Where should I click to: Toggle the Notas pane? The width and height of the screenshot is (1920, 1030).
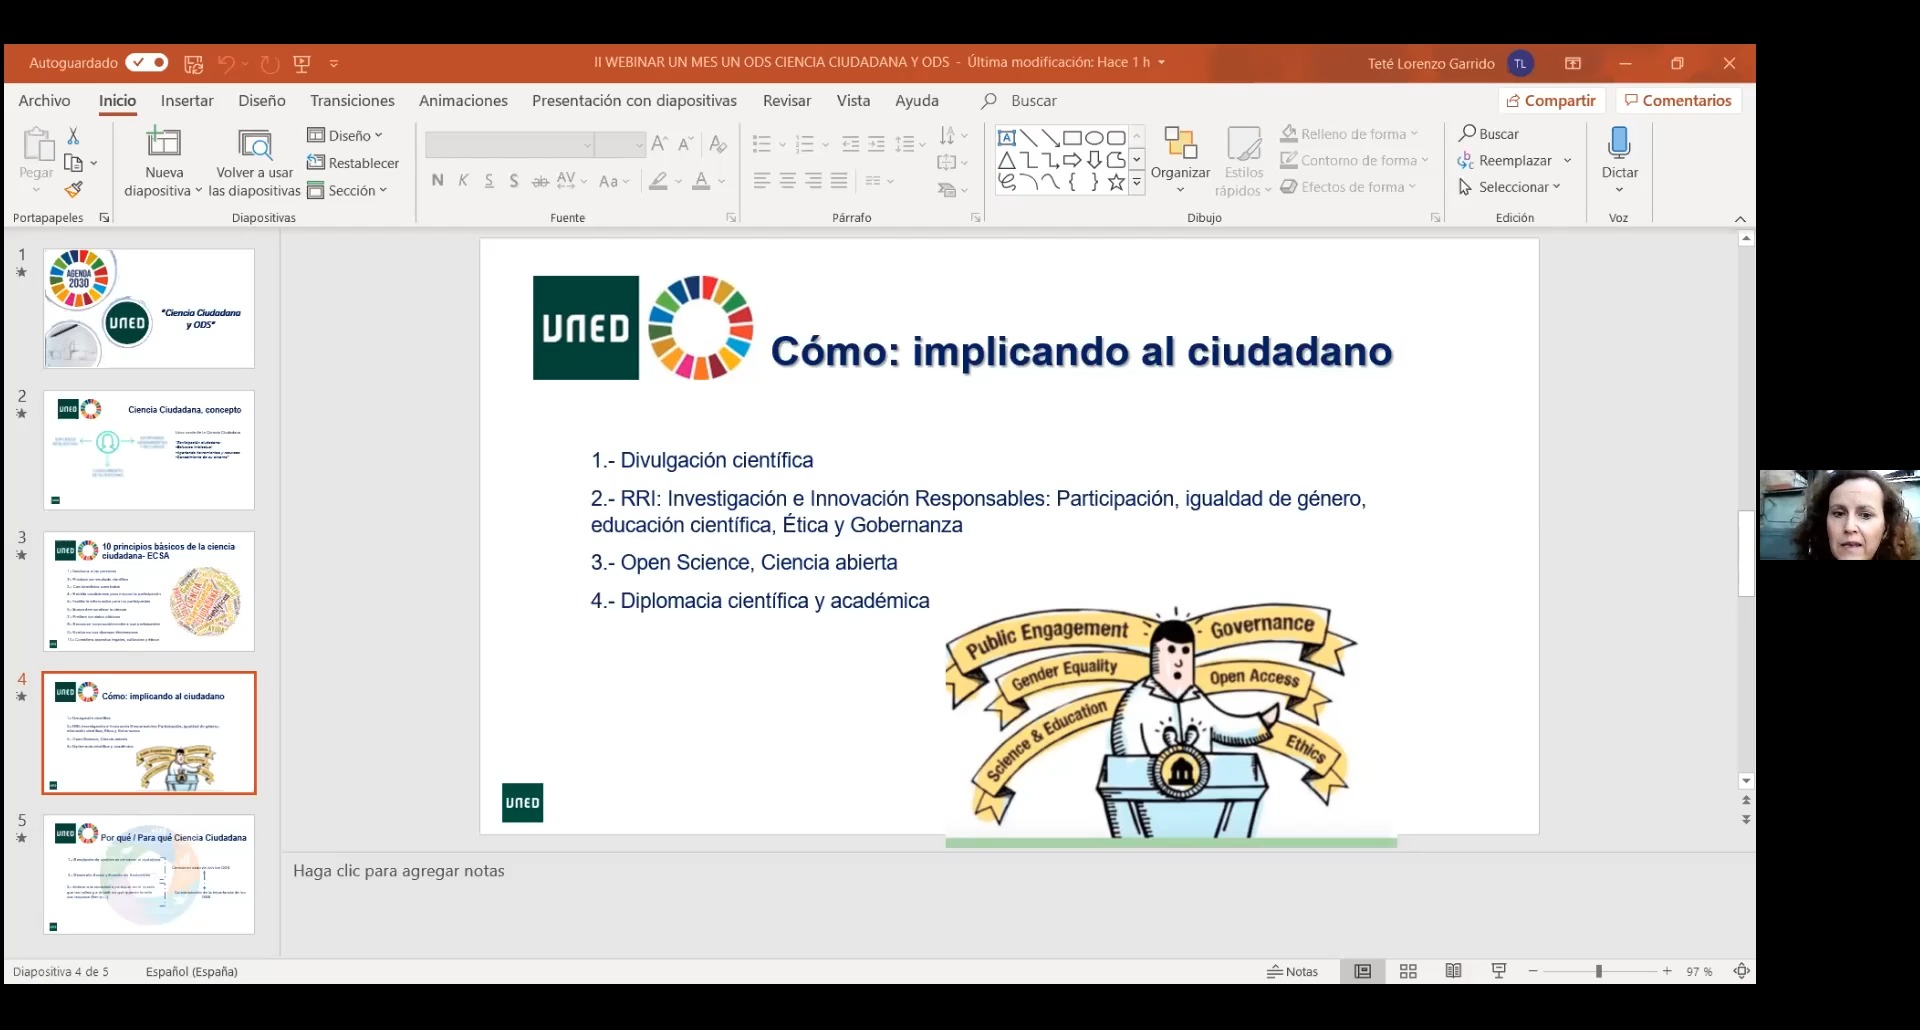[x=1293, y=971]
